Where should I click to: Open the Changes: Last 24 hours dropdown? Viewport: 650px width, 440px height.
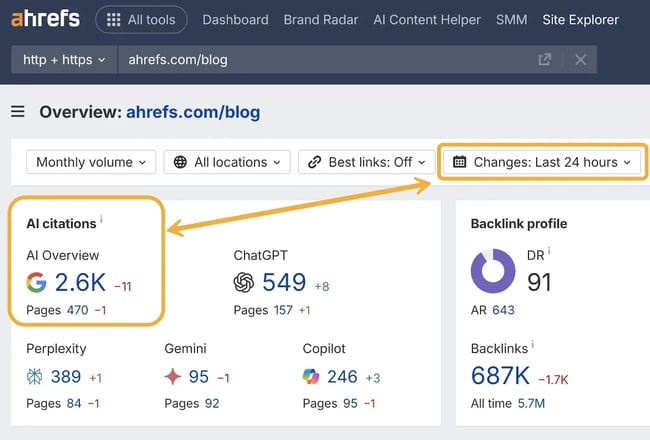pos(542,162)
